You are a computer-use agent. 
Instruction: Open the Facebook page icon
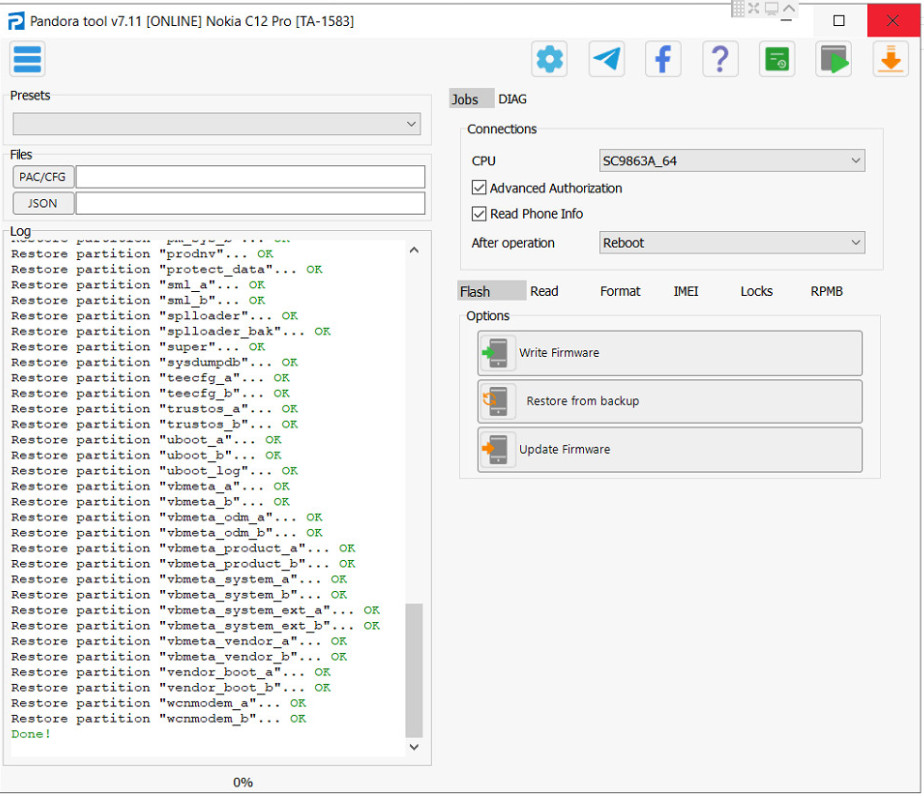[663, 59]
